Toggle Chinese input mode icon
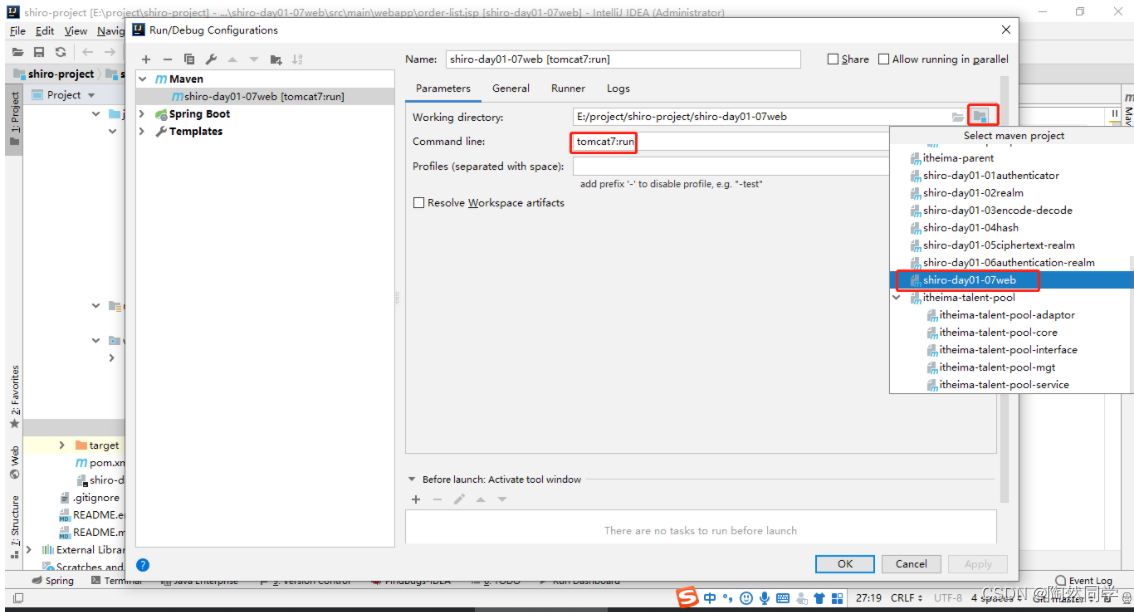This screenshot has width=1134, height=612. (x=709, y=598)
